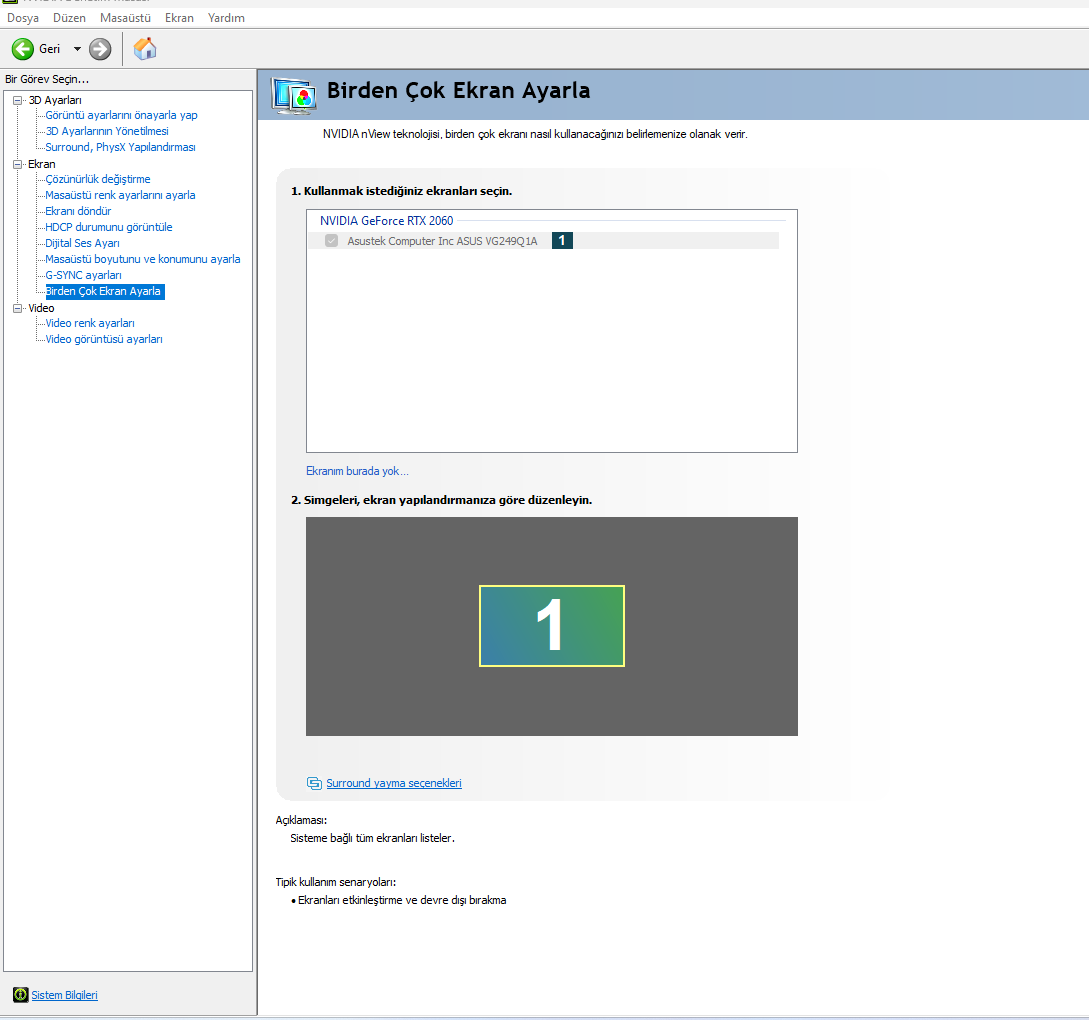The height and width of the screenshot is (1020, 1089).
Task: Open Görüntü ayarlarını önayarla yap
Action: pos(122,115)
